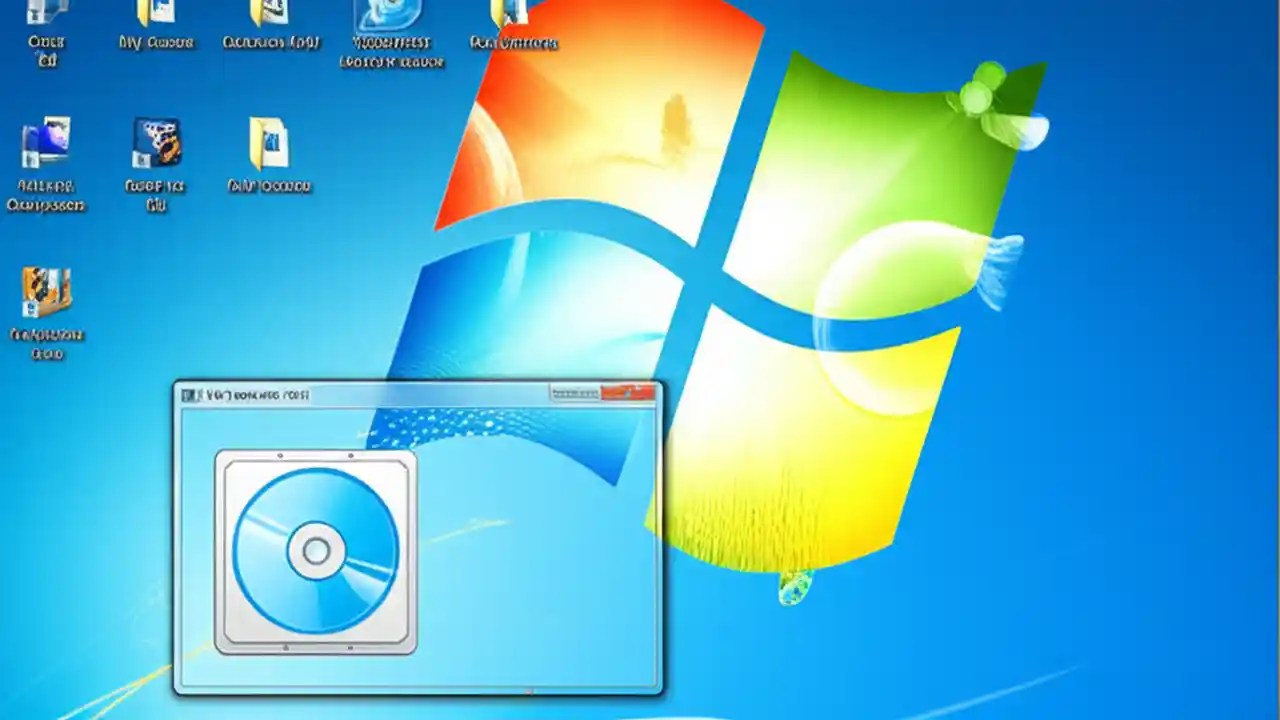The height and width of the screenshot is (720, 1280).
Task: Open the colorful DVD burner application icon
Action: pyautogui.click(x=155, y=145)
